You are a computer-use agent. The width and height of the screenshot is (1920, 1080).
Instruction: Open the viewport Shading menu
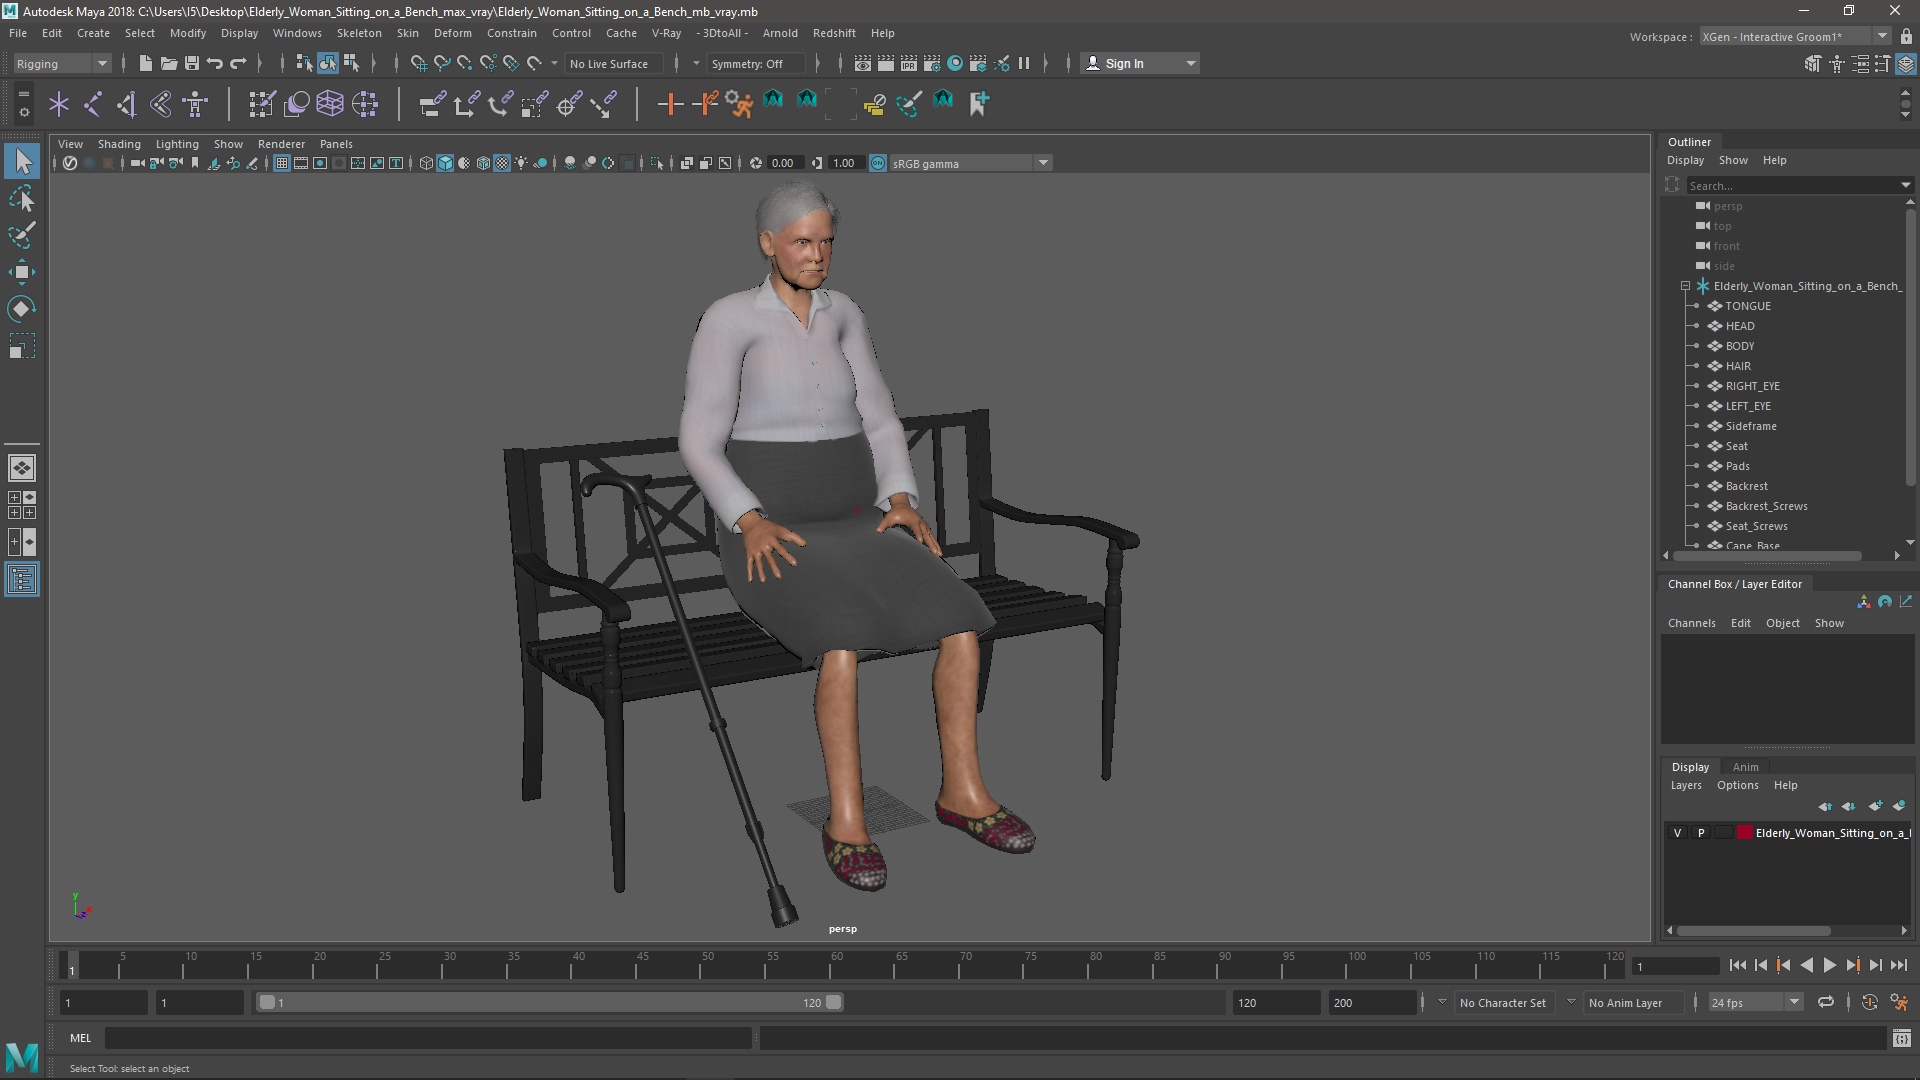pos(119,144)
